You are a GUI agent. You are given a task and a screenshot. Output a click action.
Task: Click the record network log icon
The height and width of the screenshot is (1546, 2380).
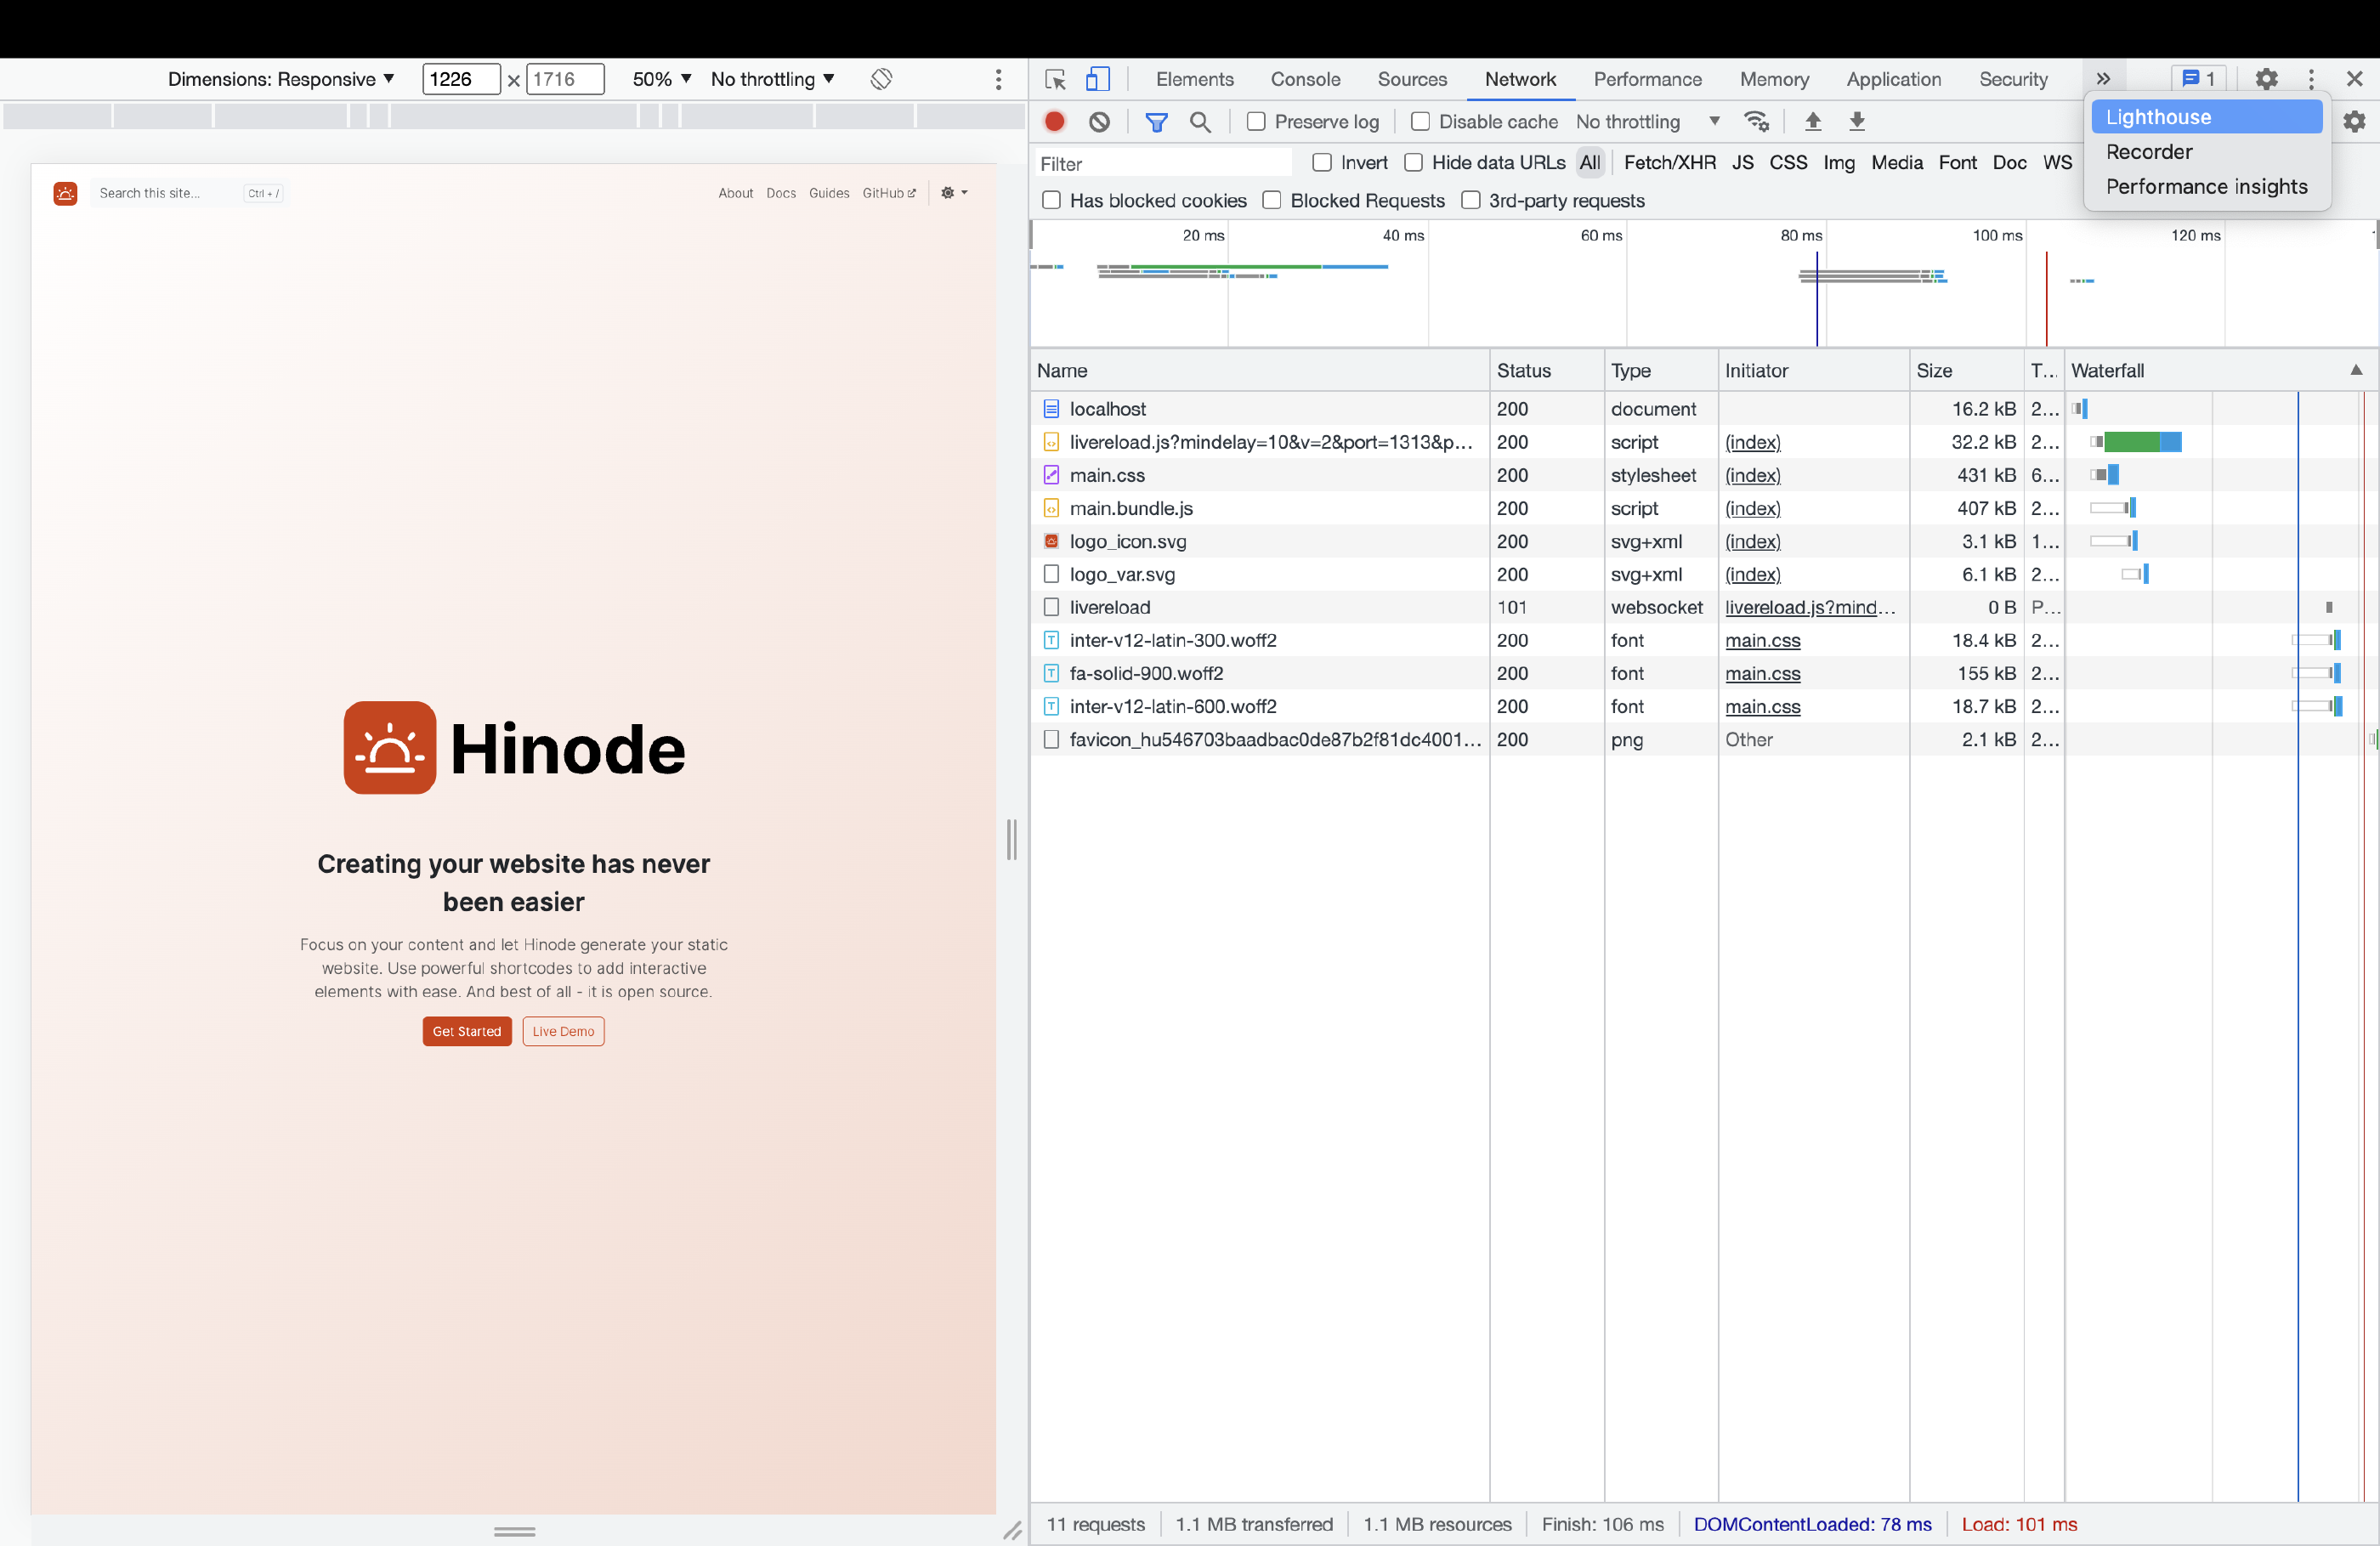coord(1054,121)
